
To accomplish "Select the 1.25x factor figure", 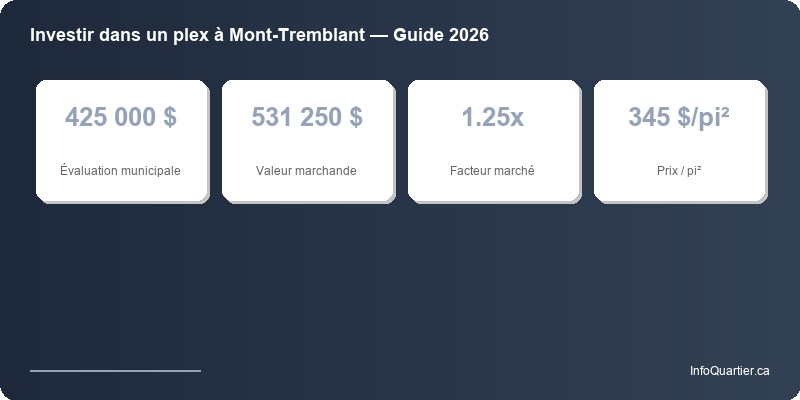I will click(x=492, y=117).
